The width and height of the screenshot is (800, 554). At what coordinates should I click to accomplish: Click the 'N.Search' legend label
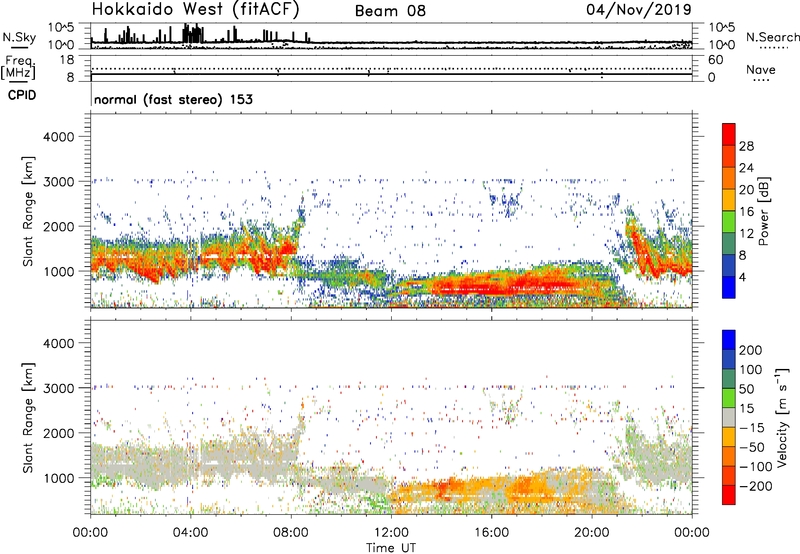pos(773,37)
